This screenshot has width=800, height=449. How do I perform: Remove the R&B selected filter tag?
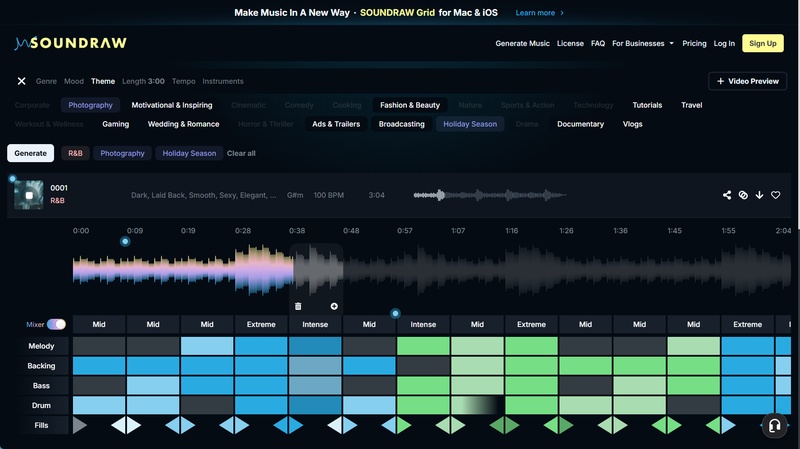tap(75, 153)
